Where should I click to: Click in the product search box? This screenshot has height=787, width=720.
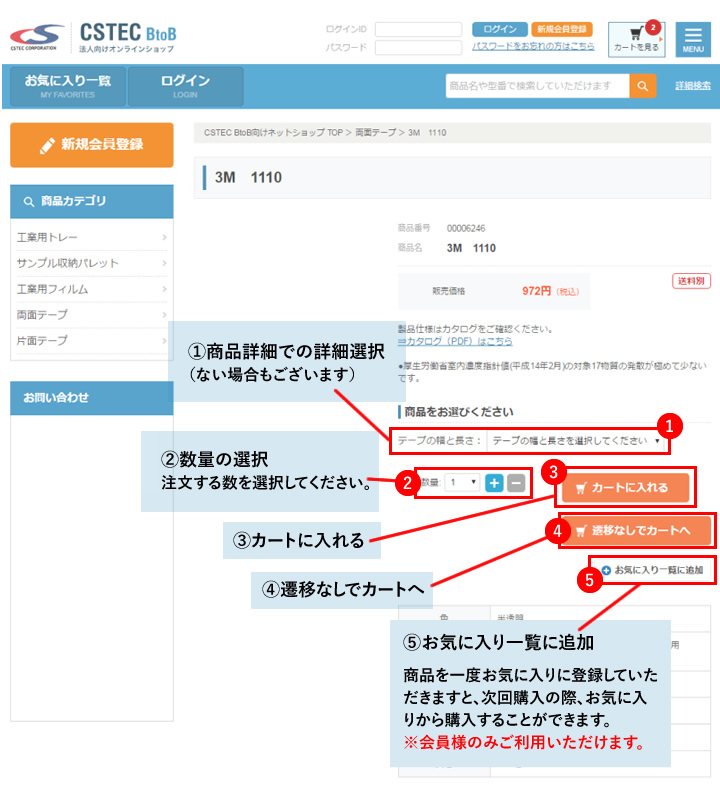[x=537, y=86]
